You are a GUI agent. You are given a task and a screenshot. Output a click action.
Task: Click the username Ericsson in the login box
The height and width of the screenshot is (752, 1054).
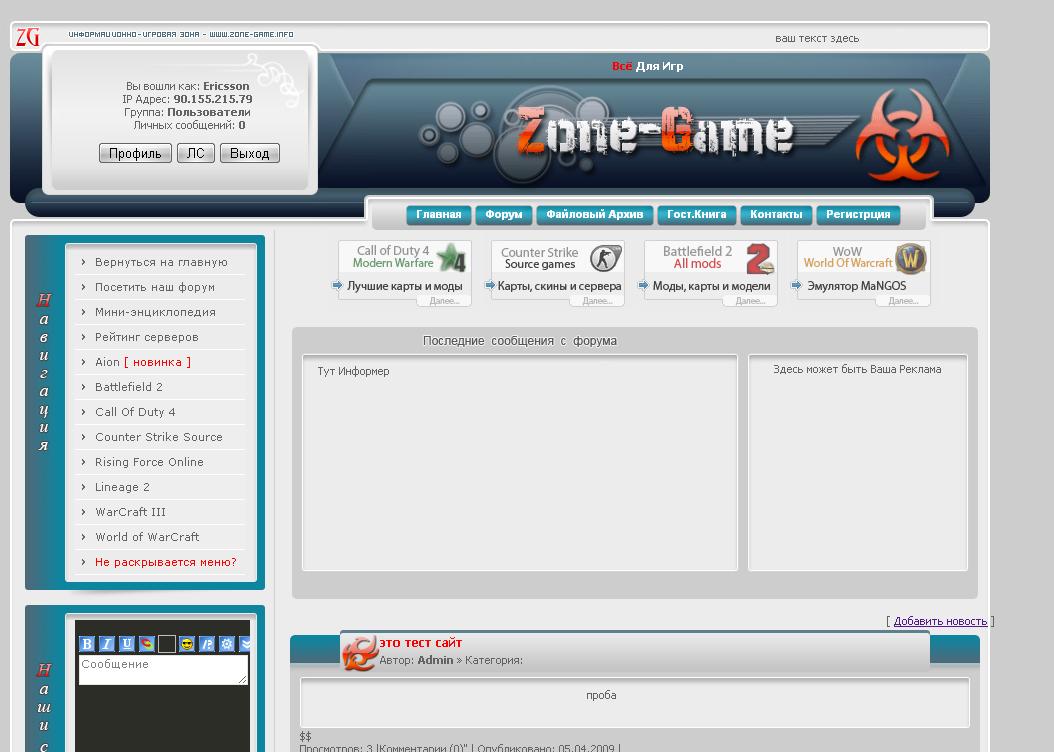click(x=227, y=86)
